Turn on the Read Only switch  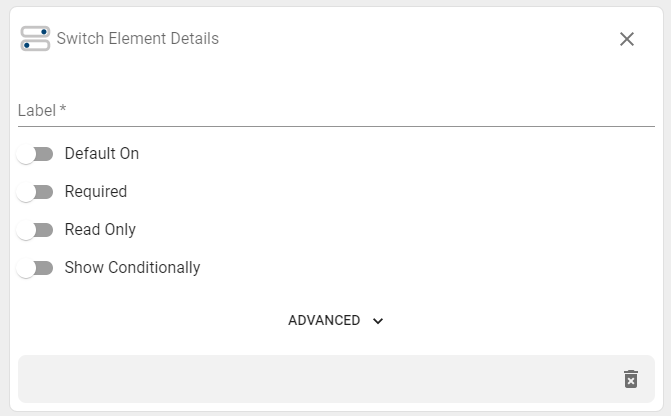tap(35, 230)
